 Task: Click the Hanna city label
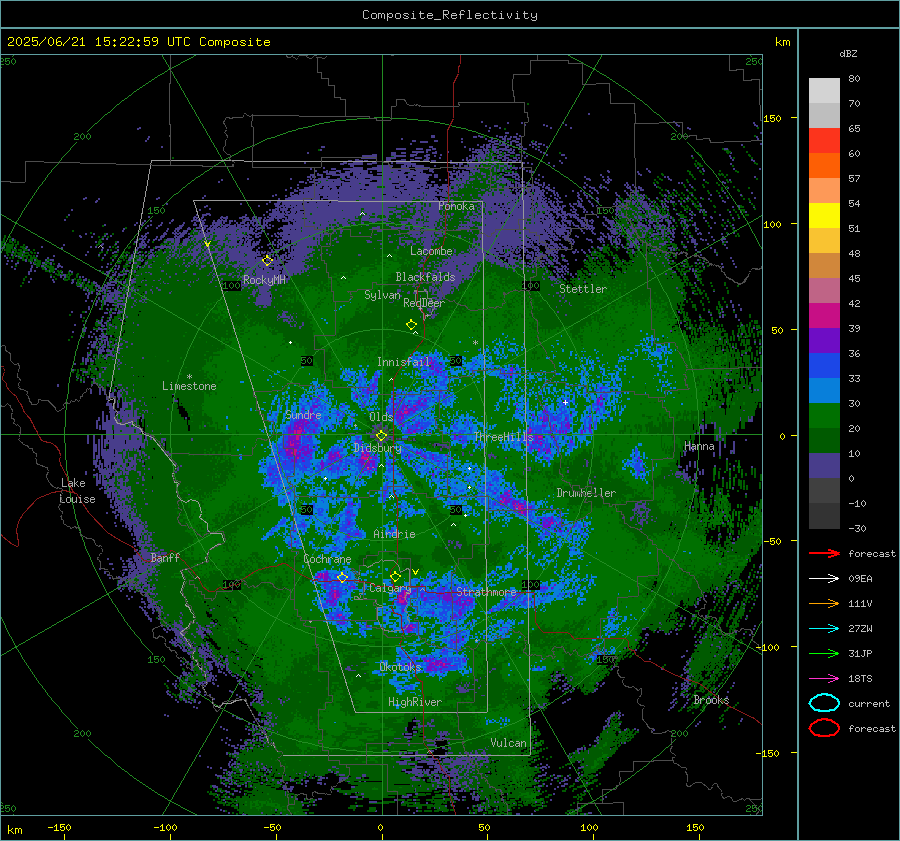click(699, 446)
